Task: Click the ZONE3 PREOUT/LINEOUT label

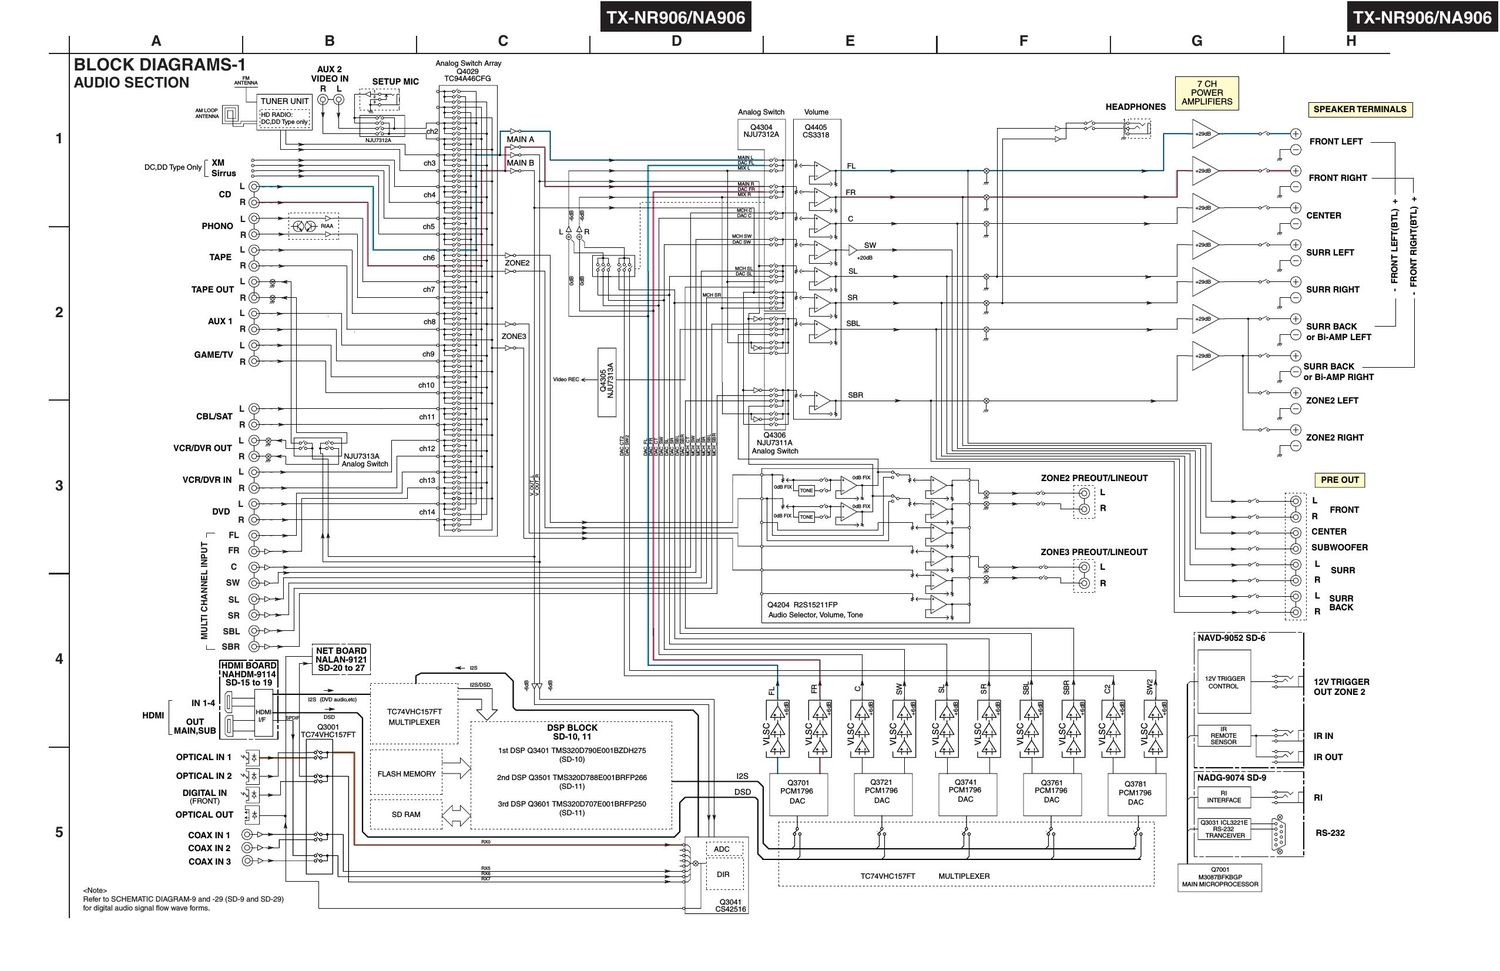Action: (x=1093, y=552)
